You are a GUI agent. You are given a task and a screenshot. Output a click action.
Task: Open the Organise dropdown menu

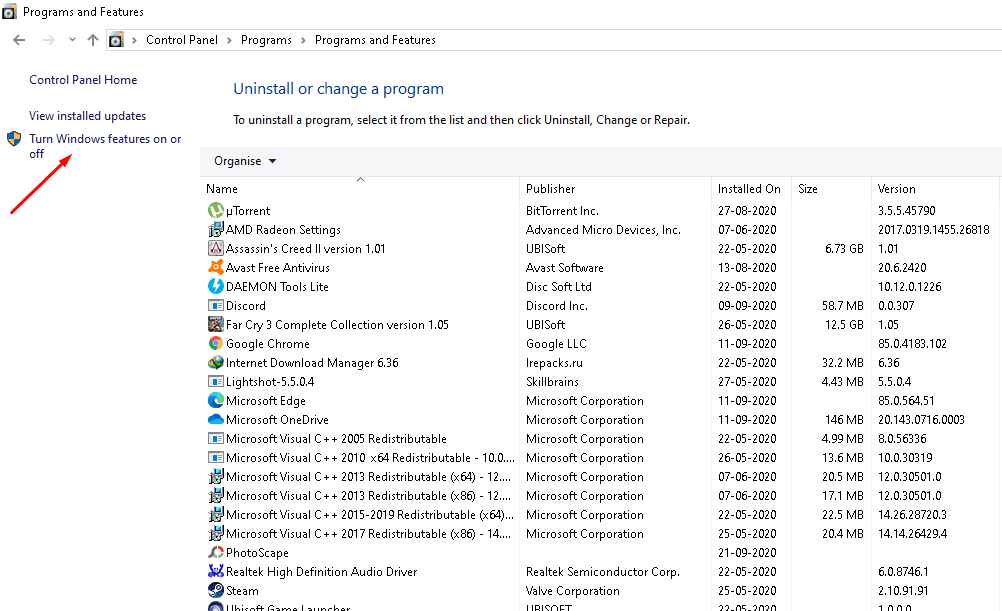pyautogui.click(x=245, y=161)
